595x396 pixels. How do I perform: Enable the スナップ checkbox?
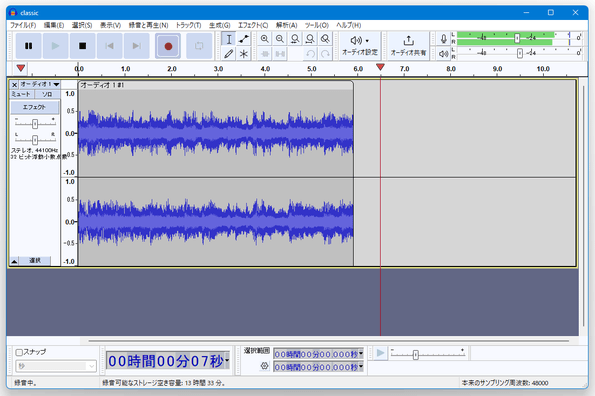19,352
